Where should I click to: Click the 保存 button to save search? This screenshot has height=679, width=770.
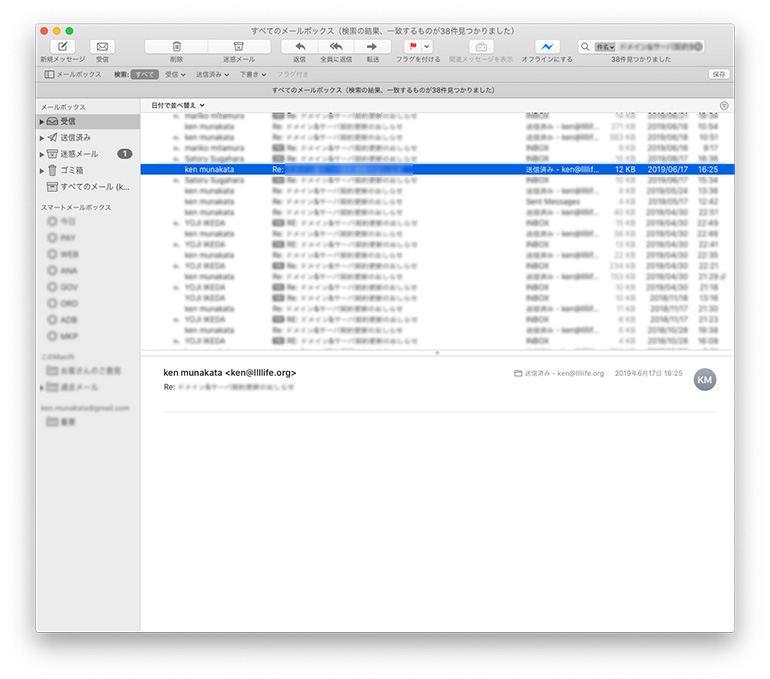[x=718, y=74]
